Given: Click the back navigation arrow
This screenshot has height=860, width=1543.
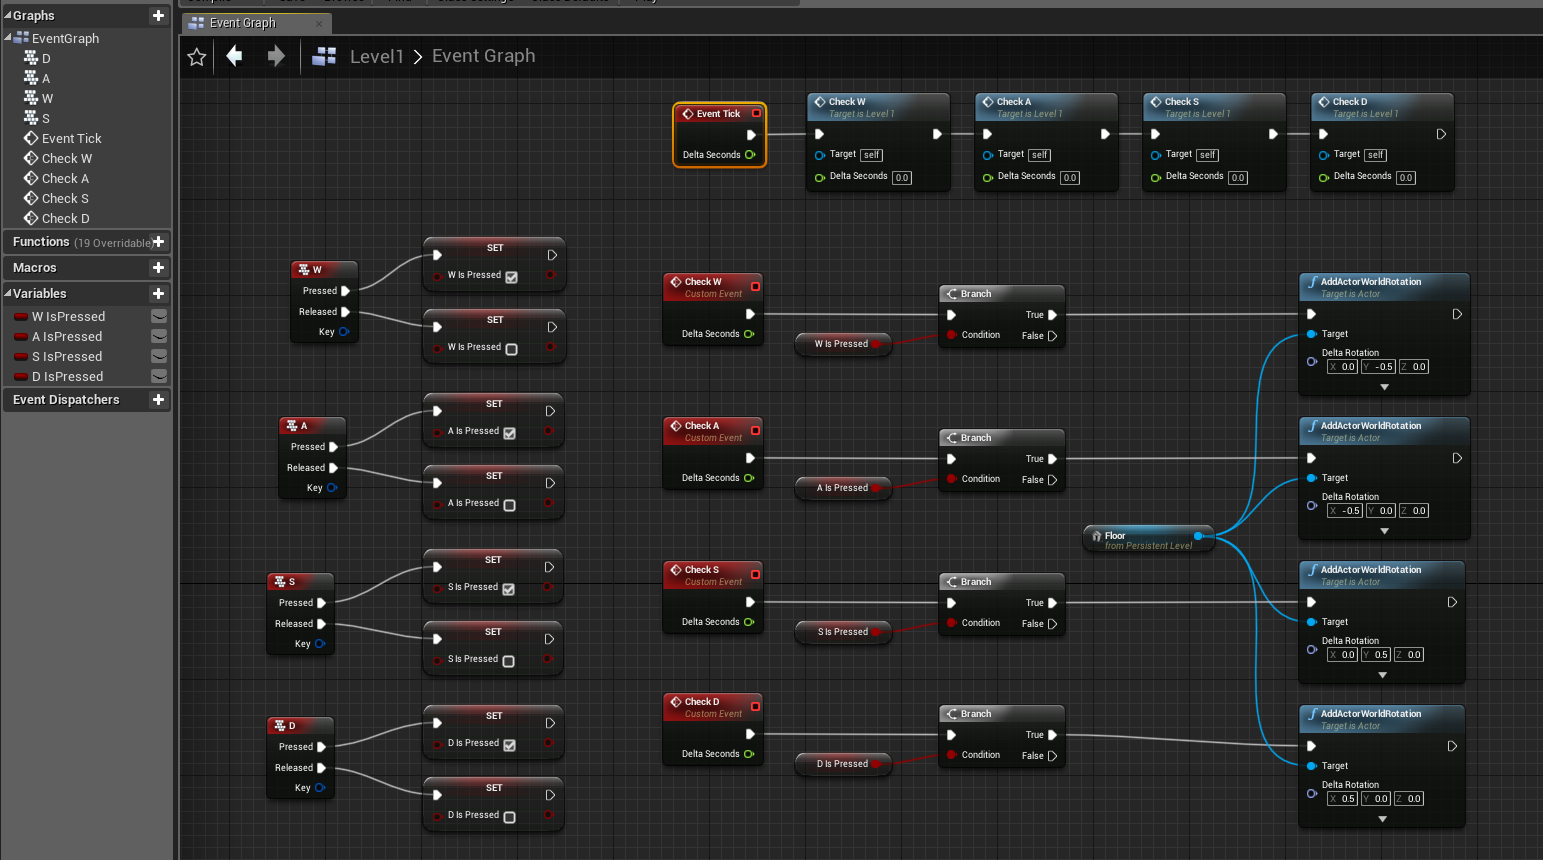Looking at the screenshot, I should tap(234, 57).
